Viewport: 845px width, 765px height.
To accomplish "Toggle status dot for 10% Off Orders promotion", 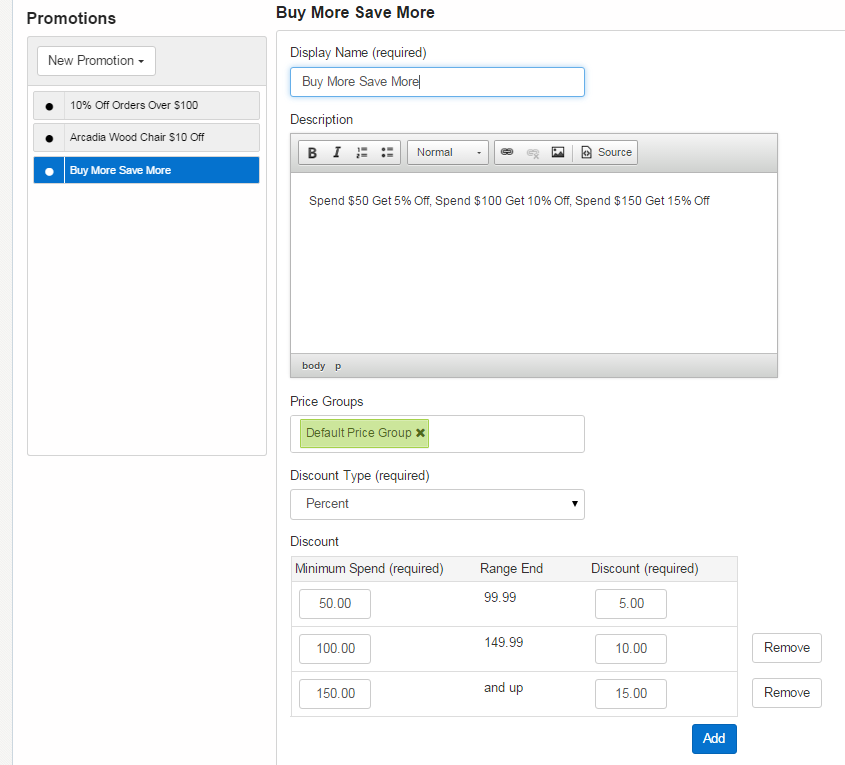I will tap(49, 106).
